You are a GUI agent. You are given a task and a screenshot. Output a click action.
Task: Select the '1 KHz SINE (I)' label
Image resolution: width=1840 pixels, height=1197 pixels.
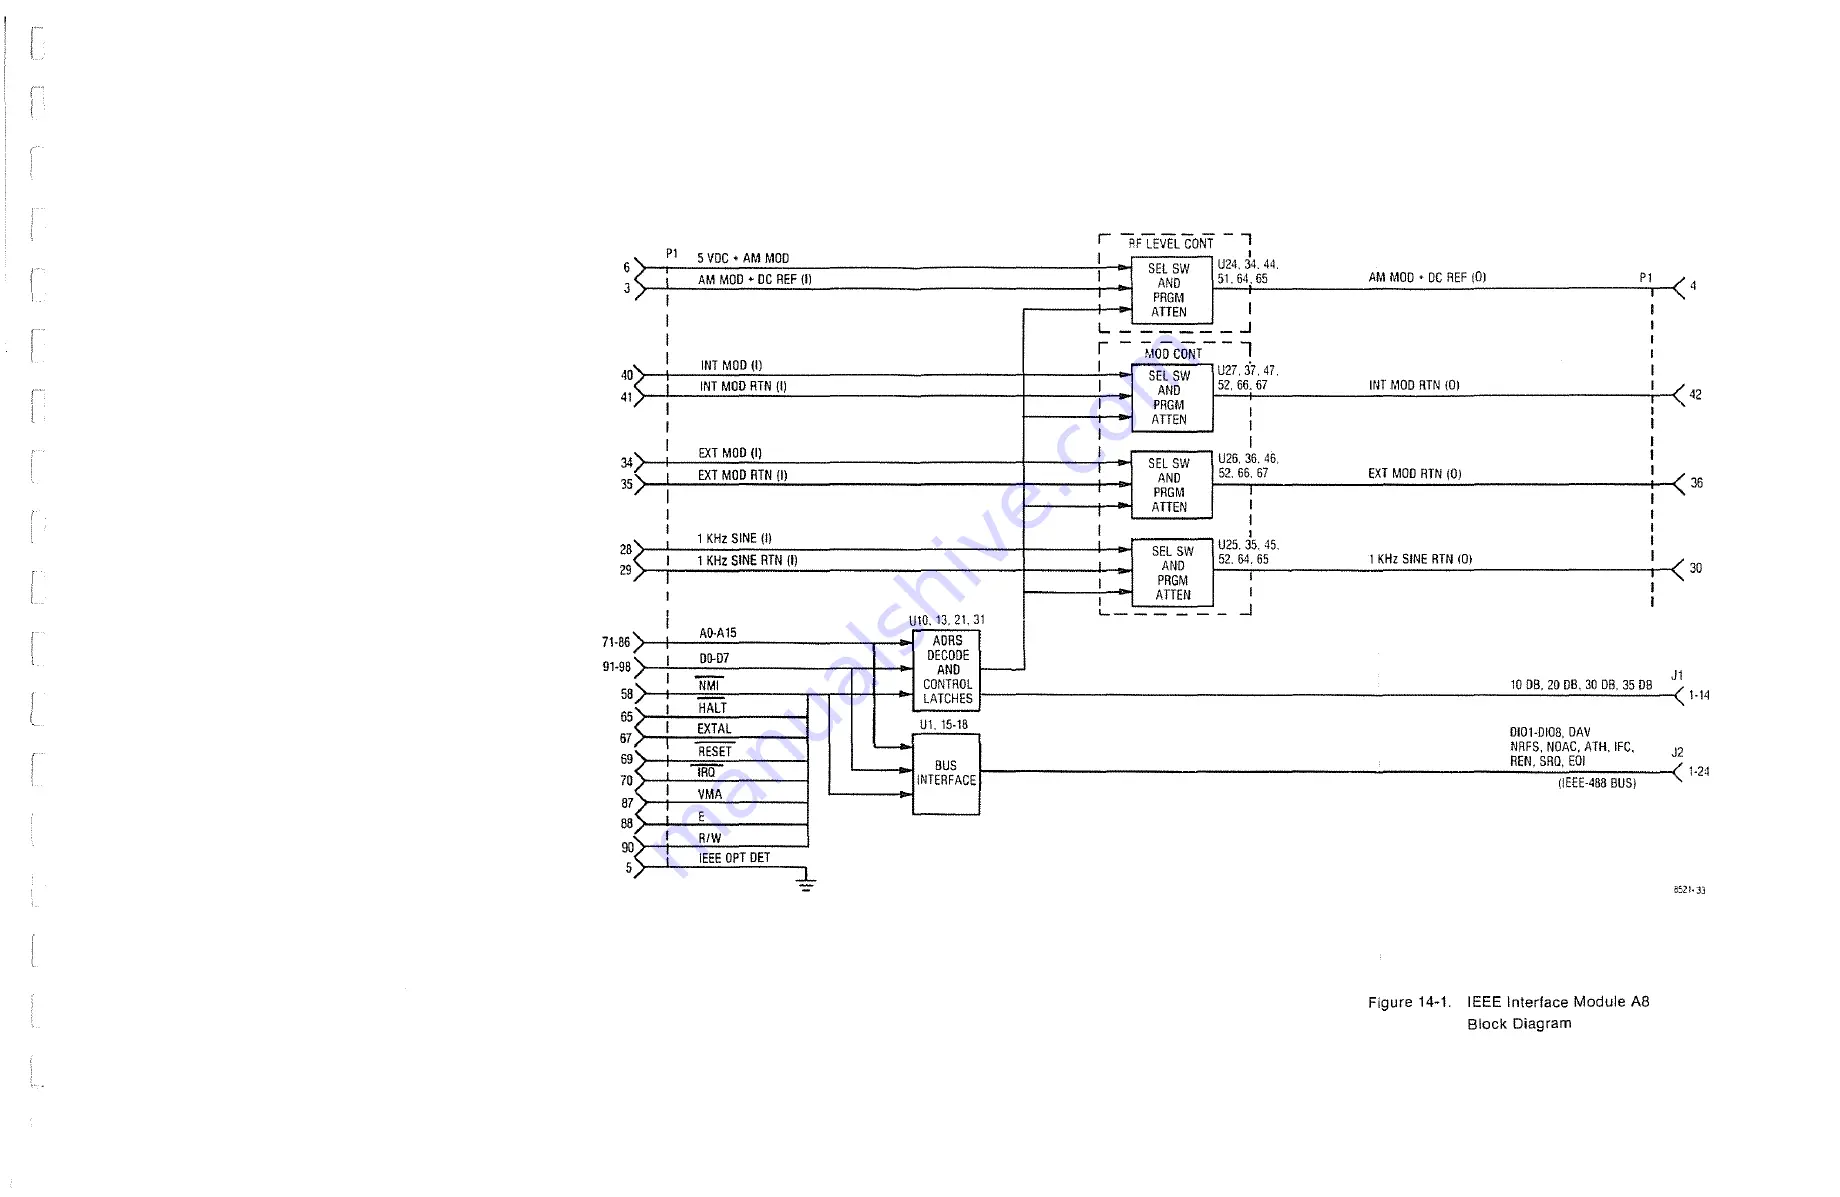pyautogui.click(x=734, y=538)
